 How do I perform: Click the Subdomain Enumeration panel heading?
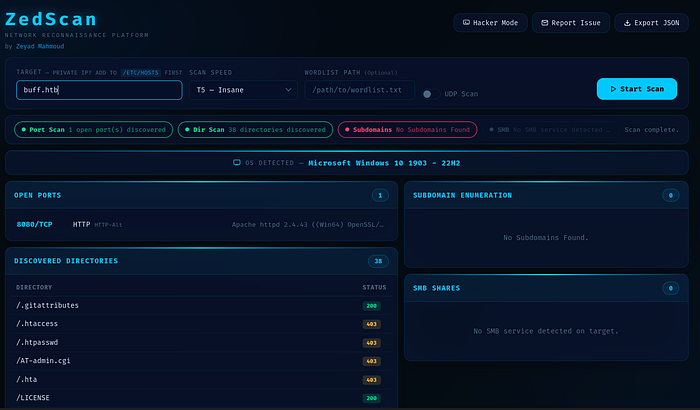tap(462, 195)
